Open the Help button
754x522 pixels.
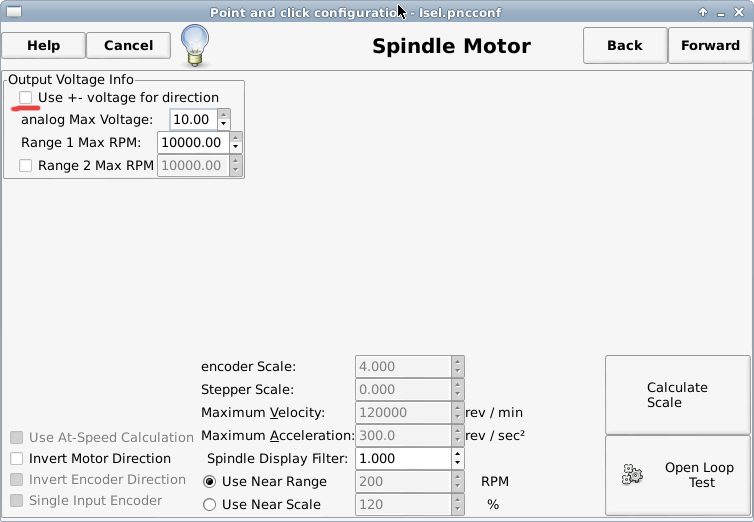coord(43,46)
